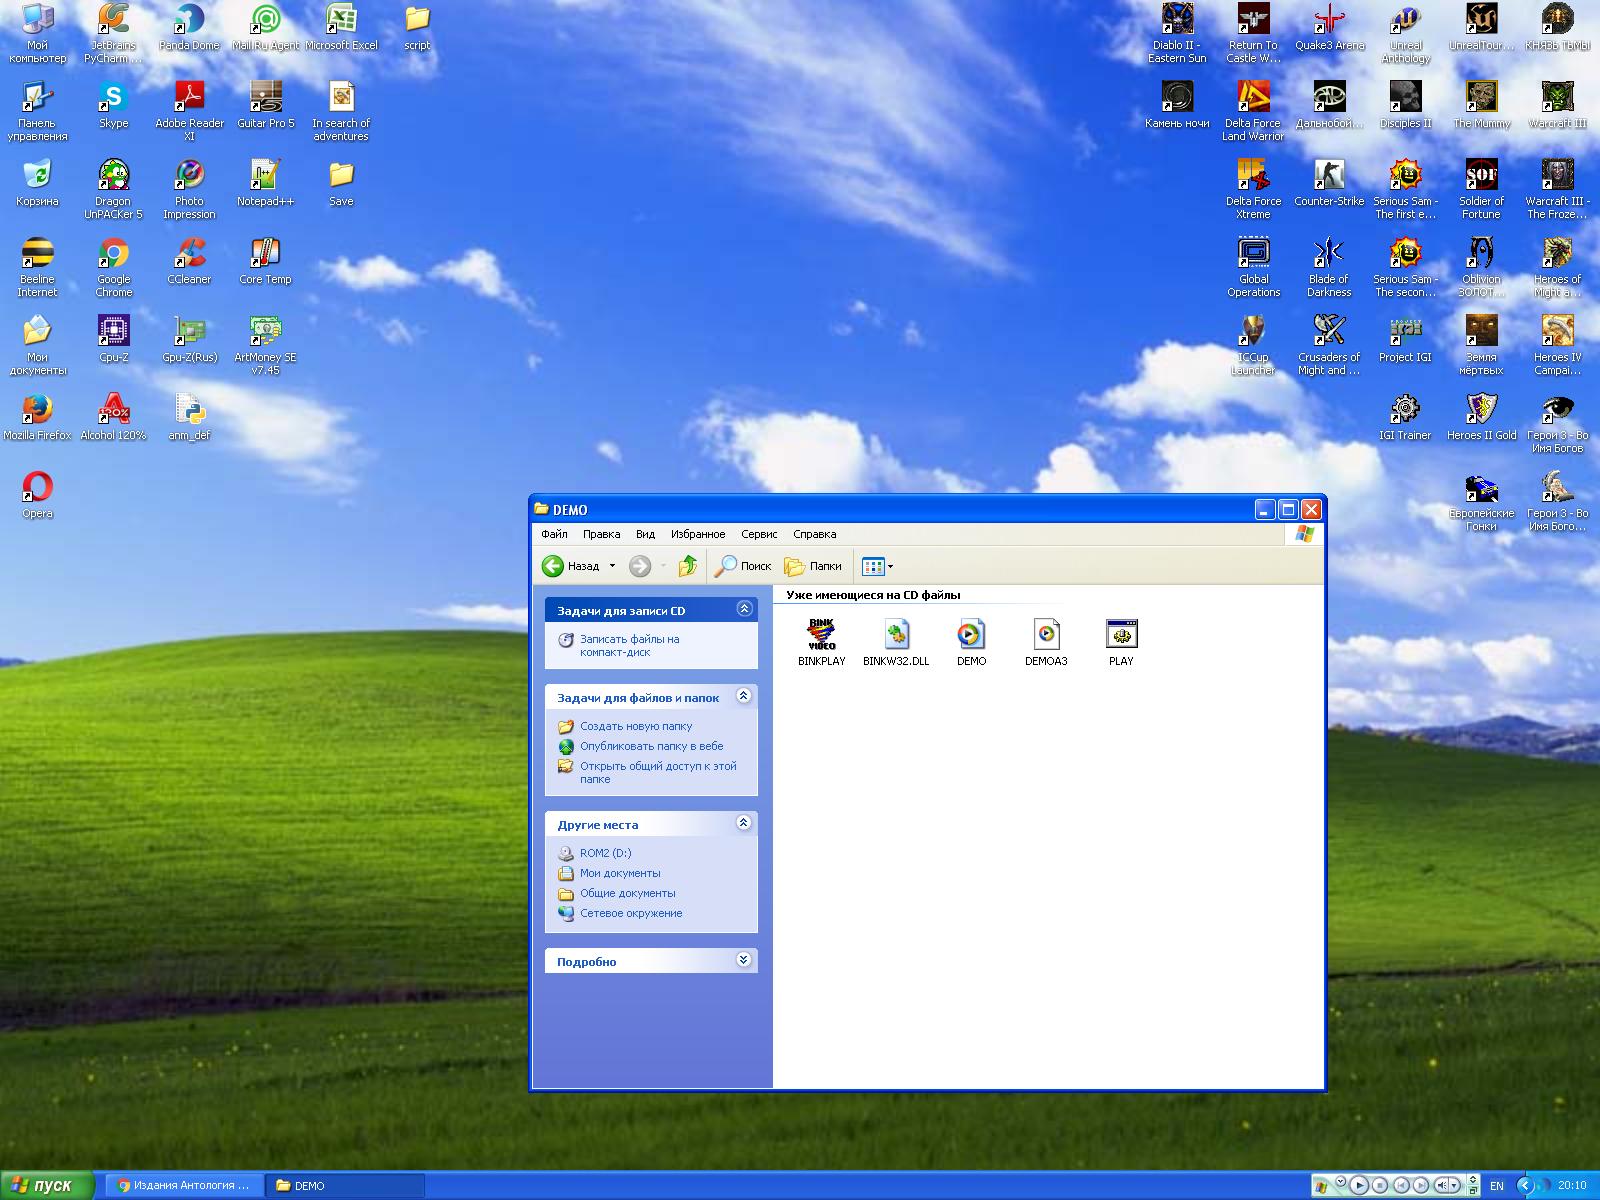Mute the taskbar media player
Image resolution: width=1600 pixels, height=1200 pixels.
[1443, 1185]
